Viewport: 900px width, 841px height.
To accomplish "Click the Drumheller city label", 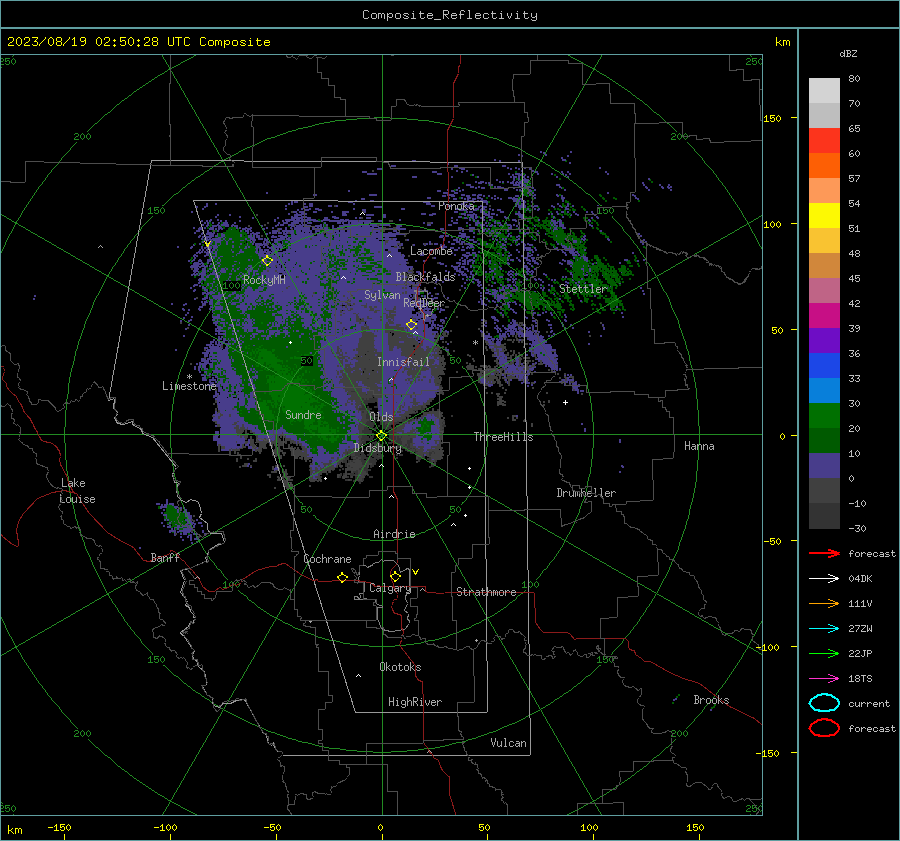I will (586, 493).
